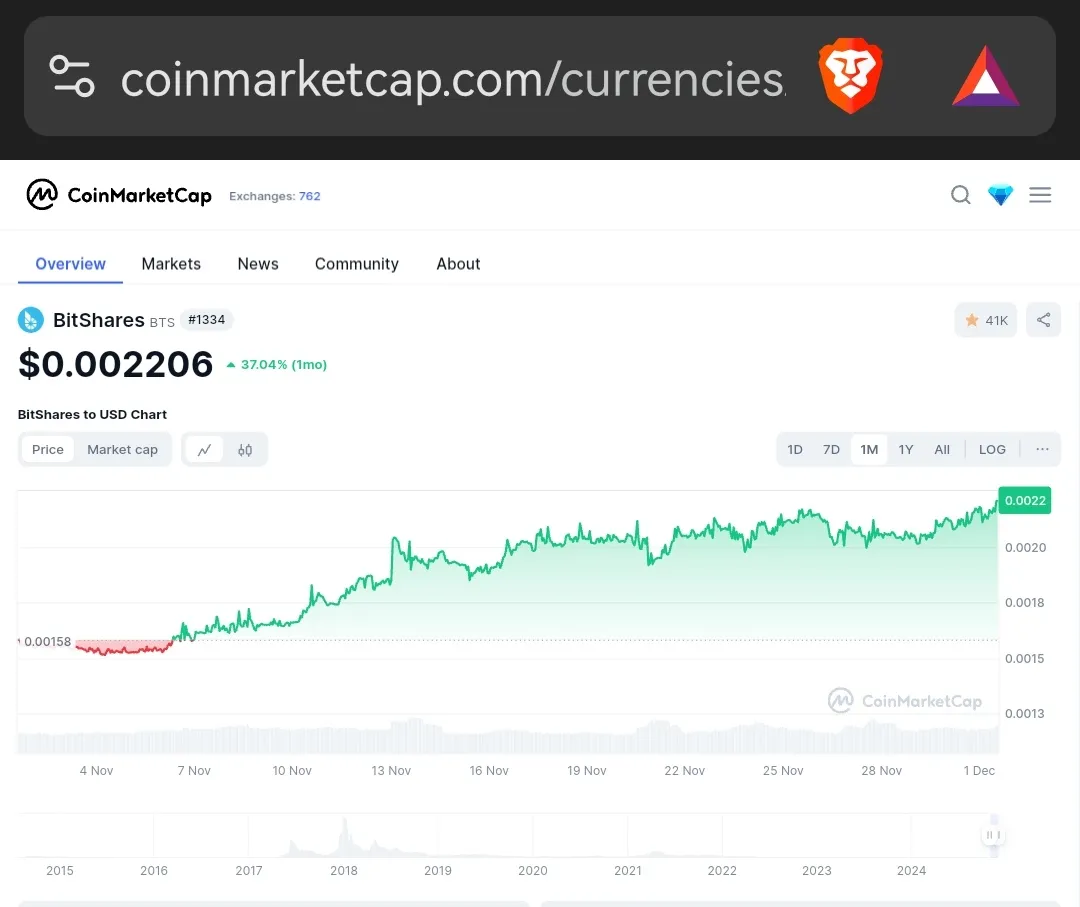Viewport: 1080px width, 907px height.
Task: Share the BitShares page
Action: 1043,320
